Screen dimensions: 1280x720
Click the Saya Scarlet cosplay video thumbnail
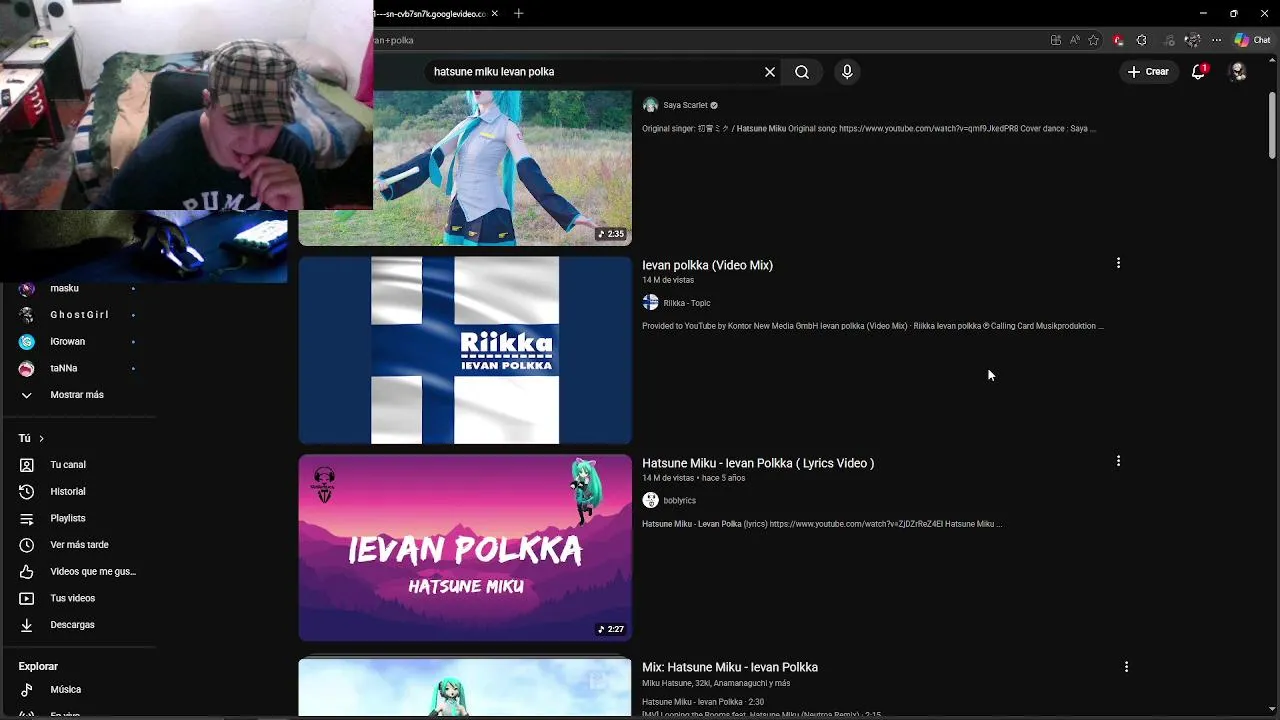pos(502,167)
